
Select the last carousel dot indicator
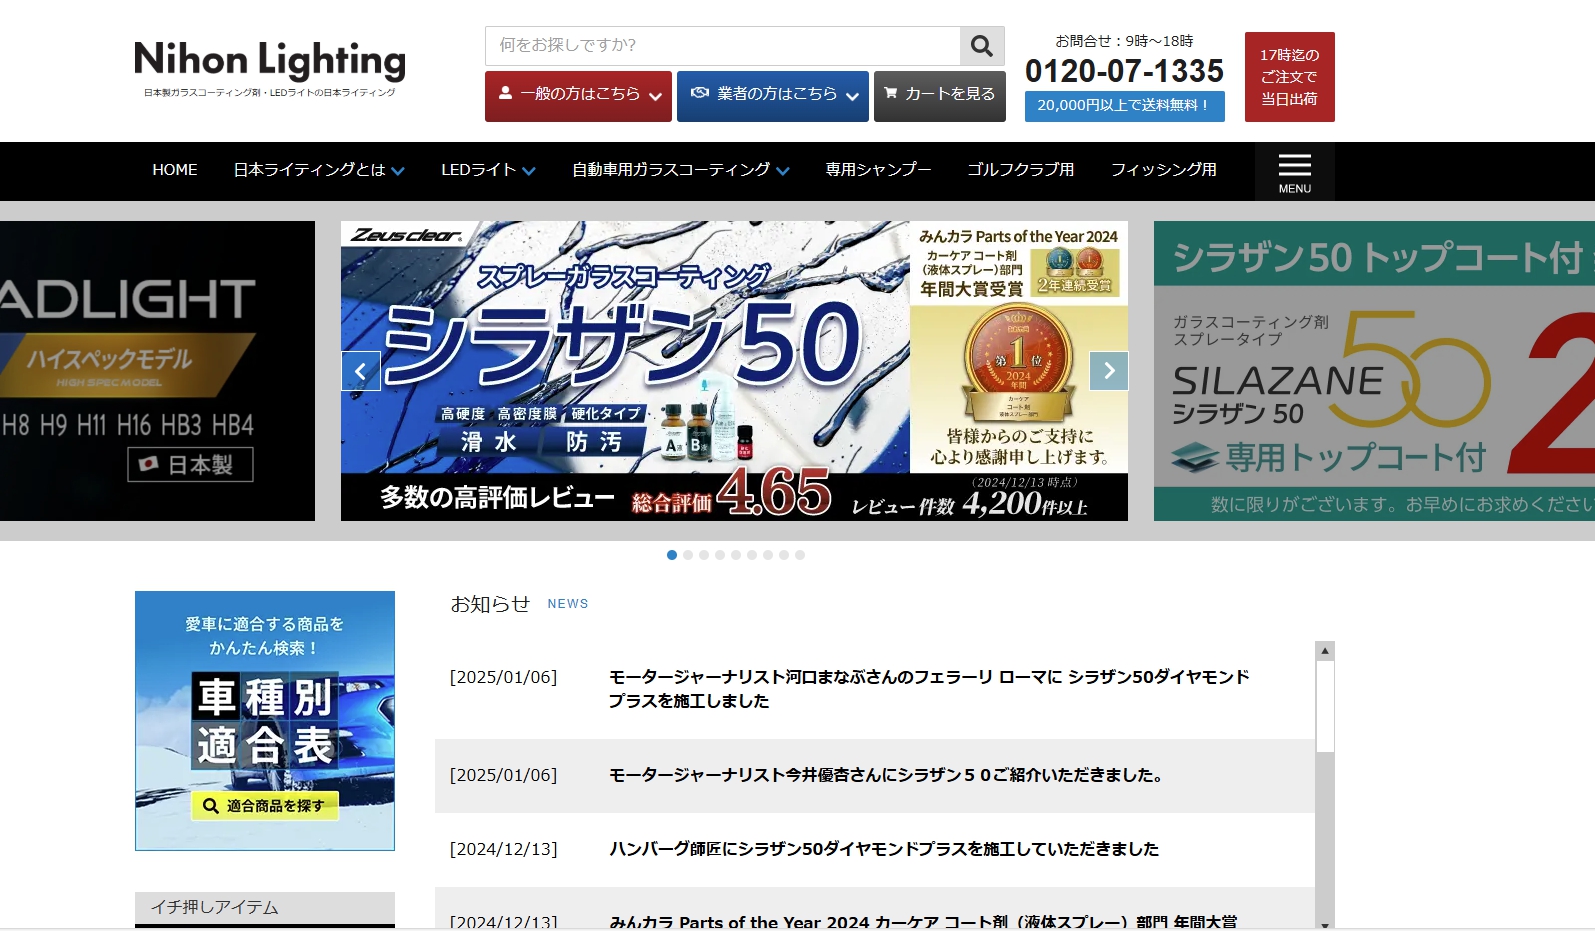tap(800, 555)
